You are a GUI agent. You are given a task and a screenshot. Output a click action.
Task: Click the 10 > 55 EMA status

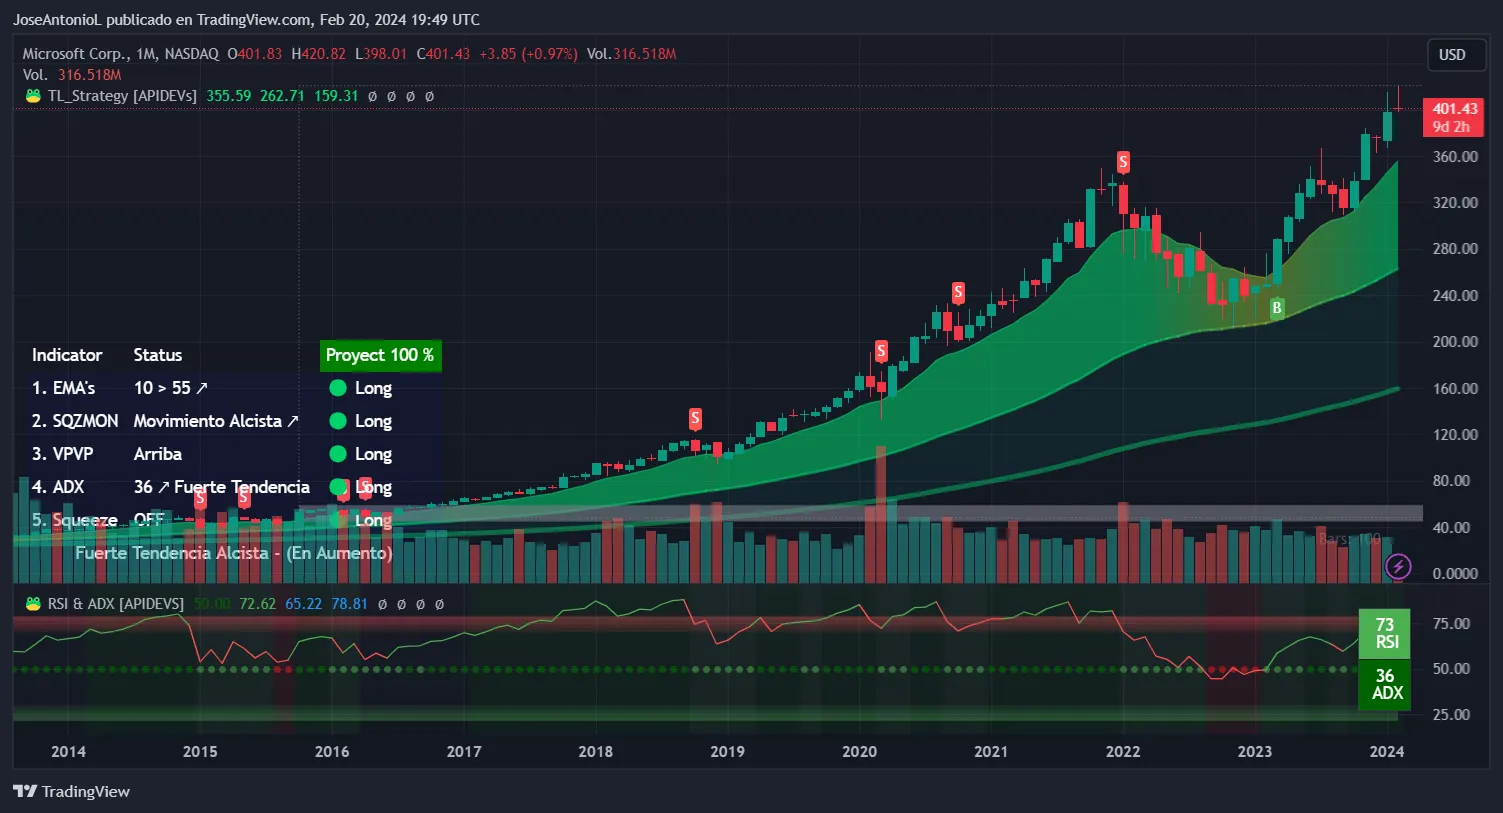171,388
